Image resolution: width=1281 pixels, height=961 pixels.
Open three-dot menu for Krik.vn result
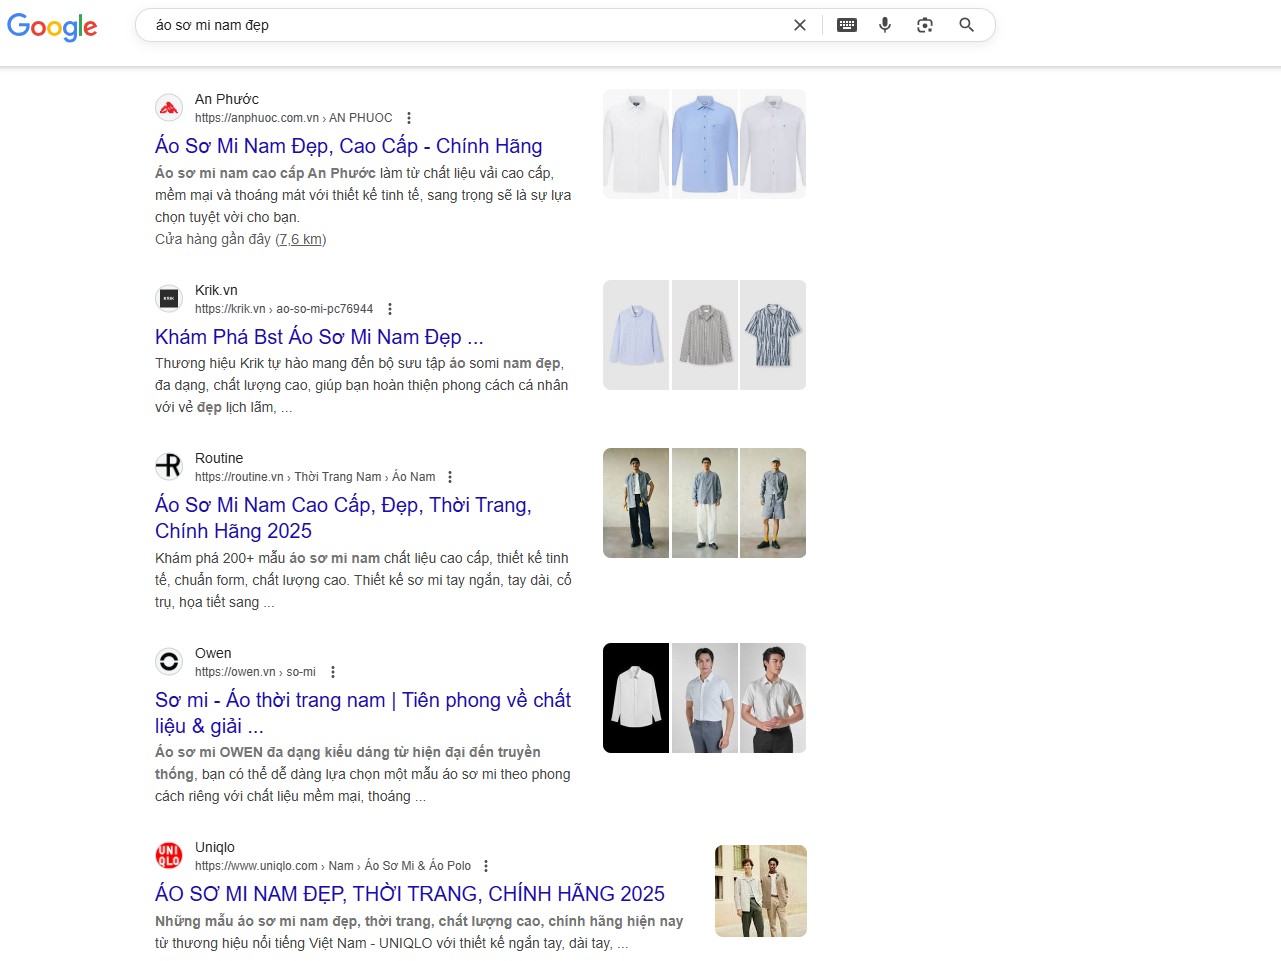click(390, 309)
